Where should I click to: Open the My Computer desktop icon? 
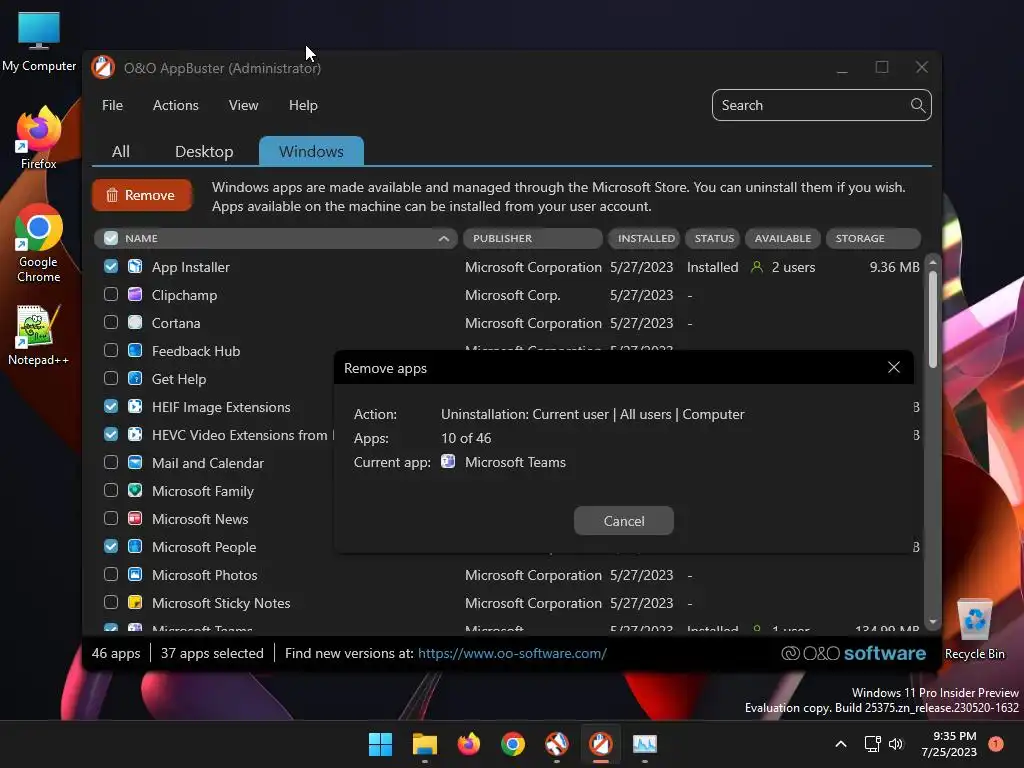39,40
